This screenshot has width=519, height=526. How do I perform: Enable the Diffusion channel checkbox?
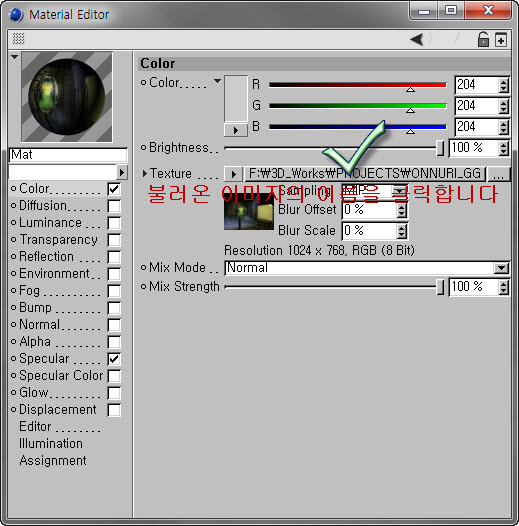pos(114,206)
